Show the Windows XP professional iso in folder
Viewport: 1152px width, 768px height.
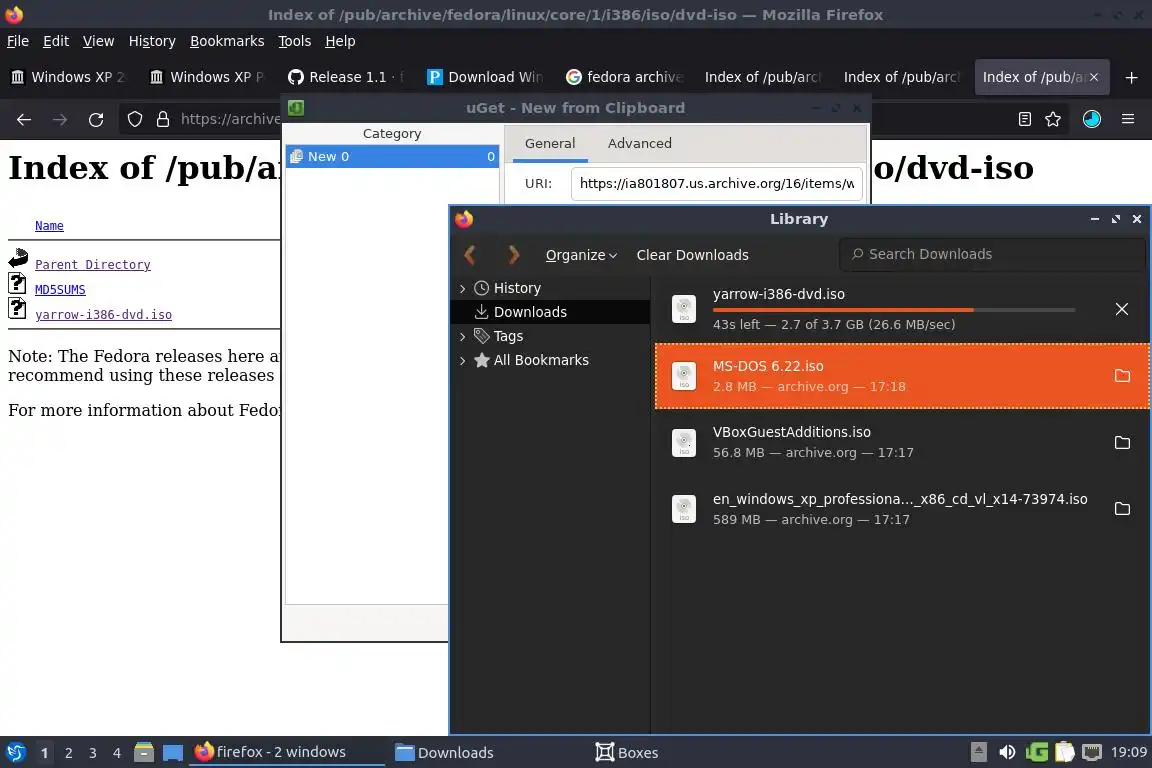[1122, 509]
